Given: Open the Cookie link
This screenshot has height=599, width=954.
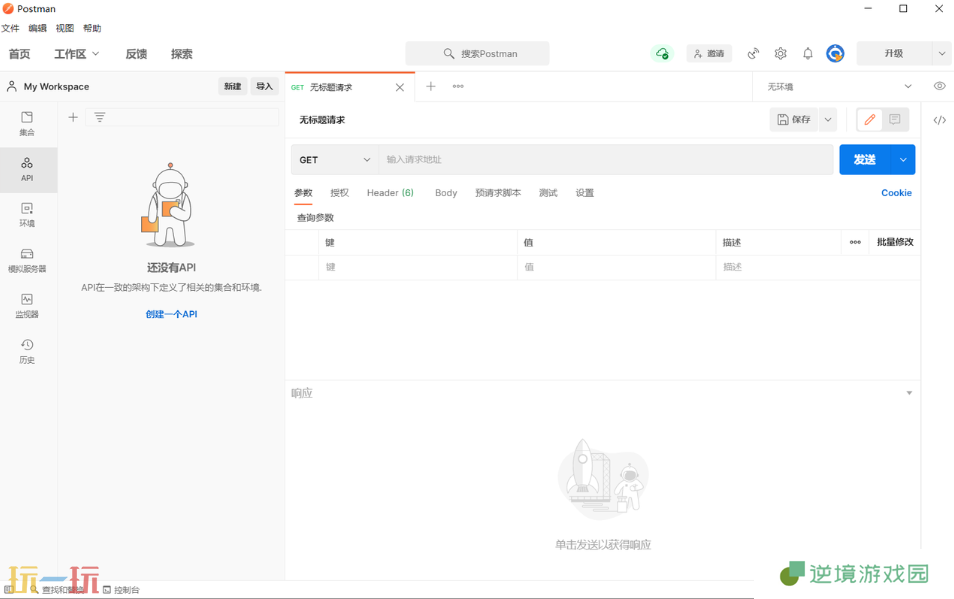Looking at the screenshot, I should [x=896, y=193].
